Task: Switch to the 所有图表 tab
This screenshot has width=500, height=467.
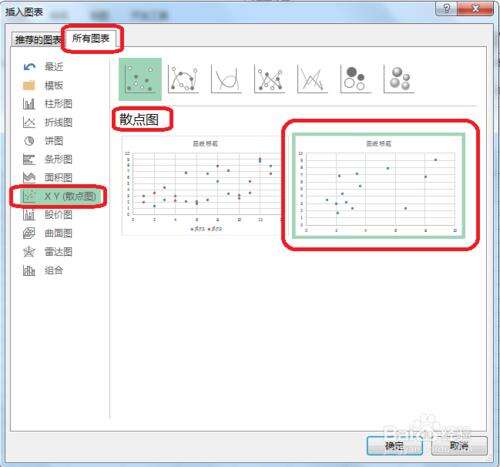Action: 90,38
